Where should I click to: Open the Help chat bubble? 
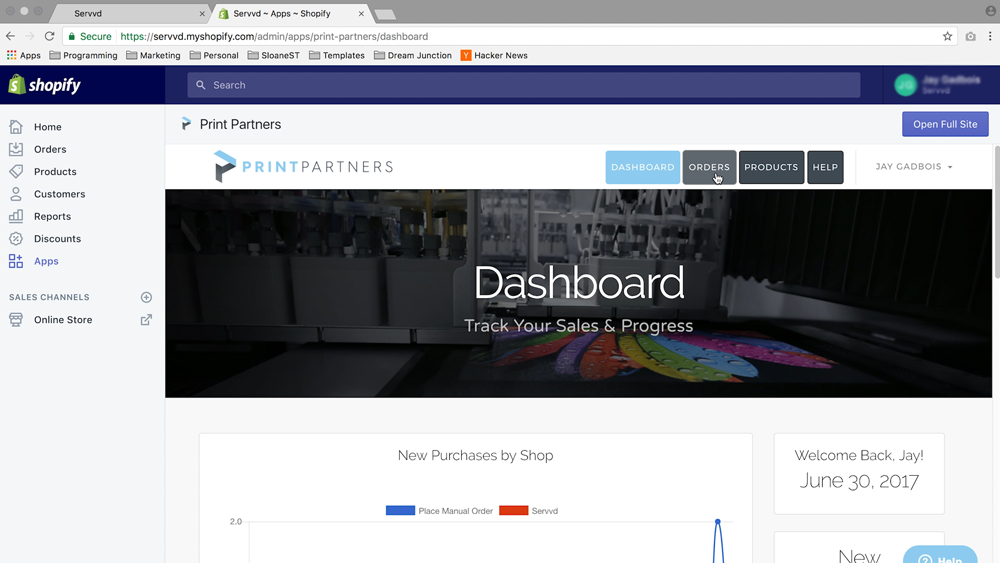[940, 555]
